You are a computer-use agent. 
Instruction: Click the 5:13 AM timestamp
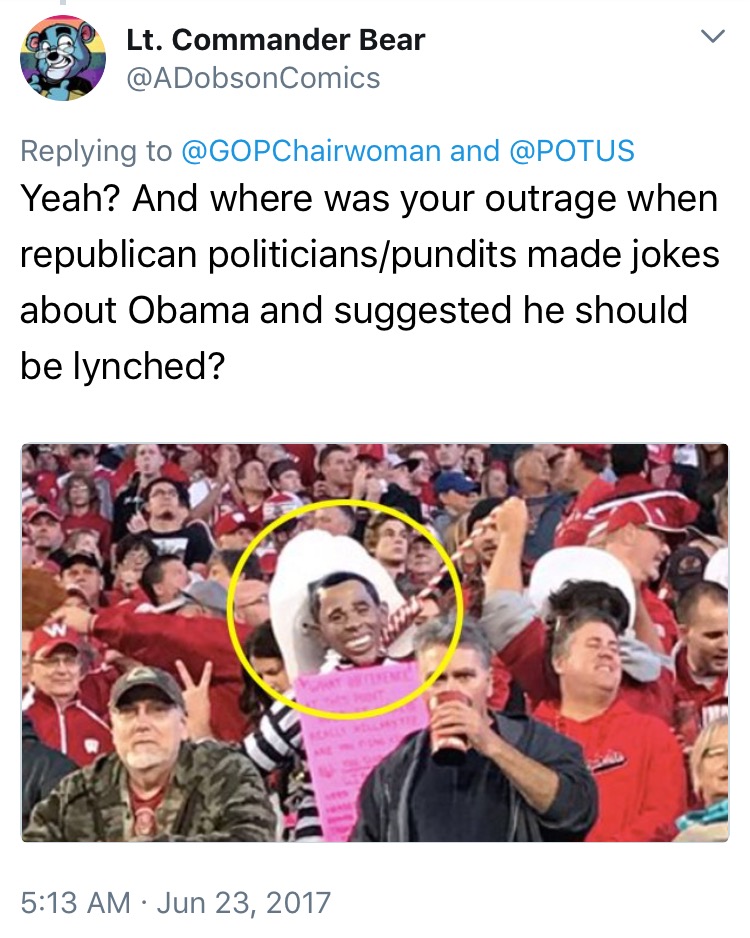[75, 902]
